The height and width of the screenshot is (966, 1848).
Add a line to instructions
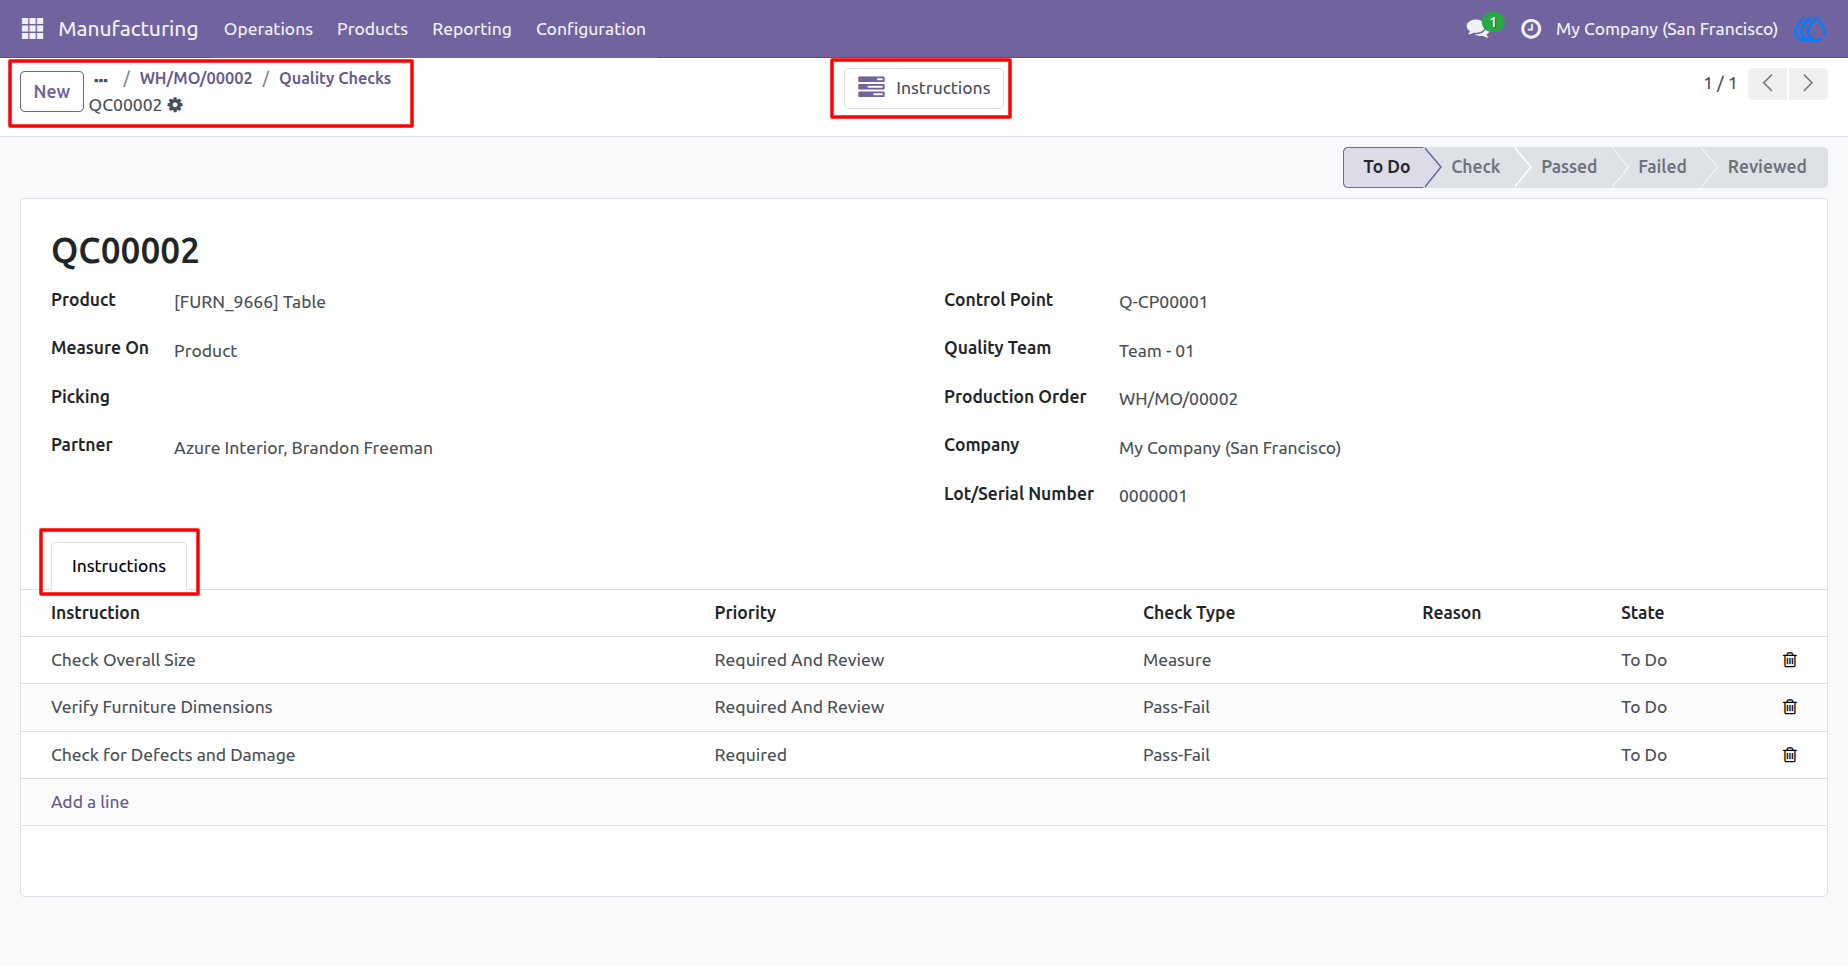click(x=90, y=802)
